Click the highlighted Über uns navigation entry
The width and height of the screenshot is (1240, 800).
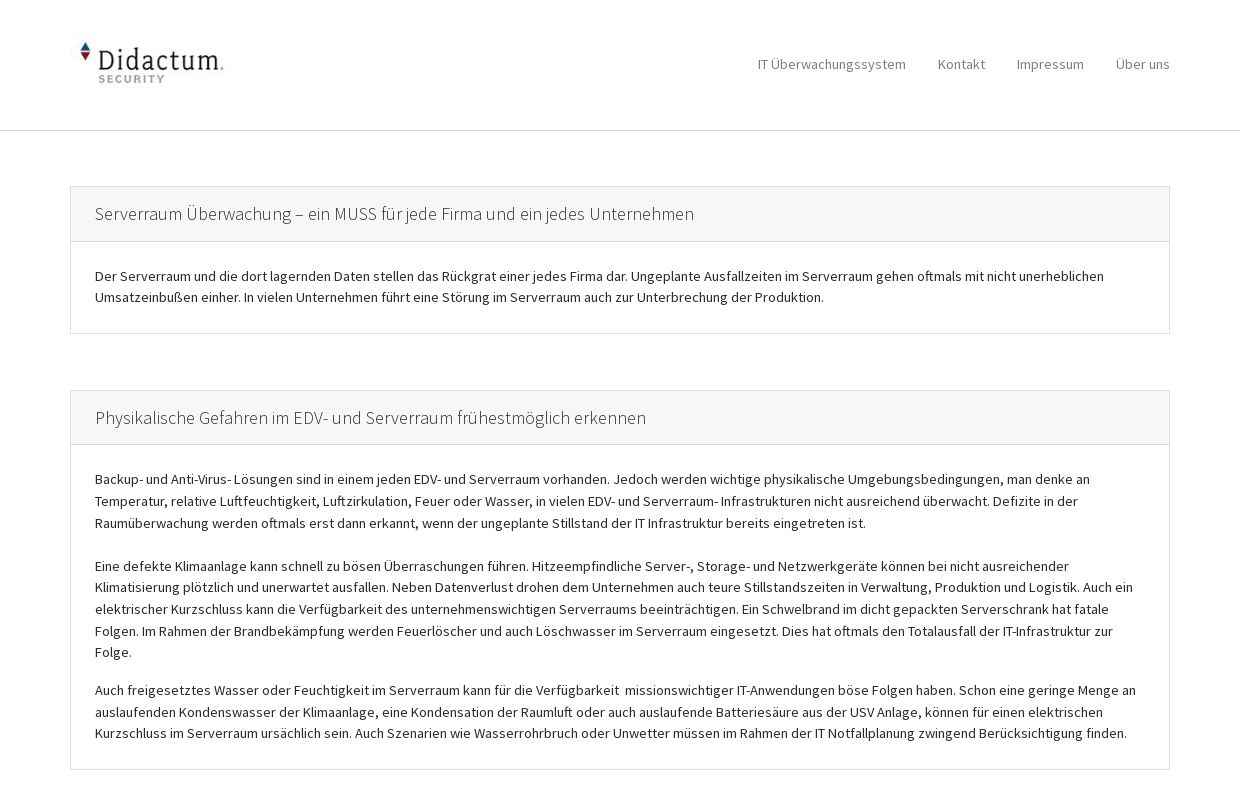coord(1142,64)
